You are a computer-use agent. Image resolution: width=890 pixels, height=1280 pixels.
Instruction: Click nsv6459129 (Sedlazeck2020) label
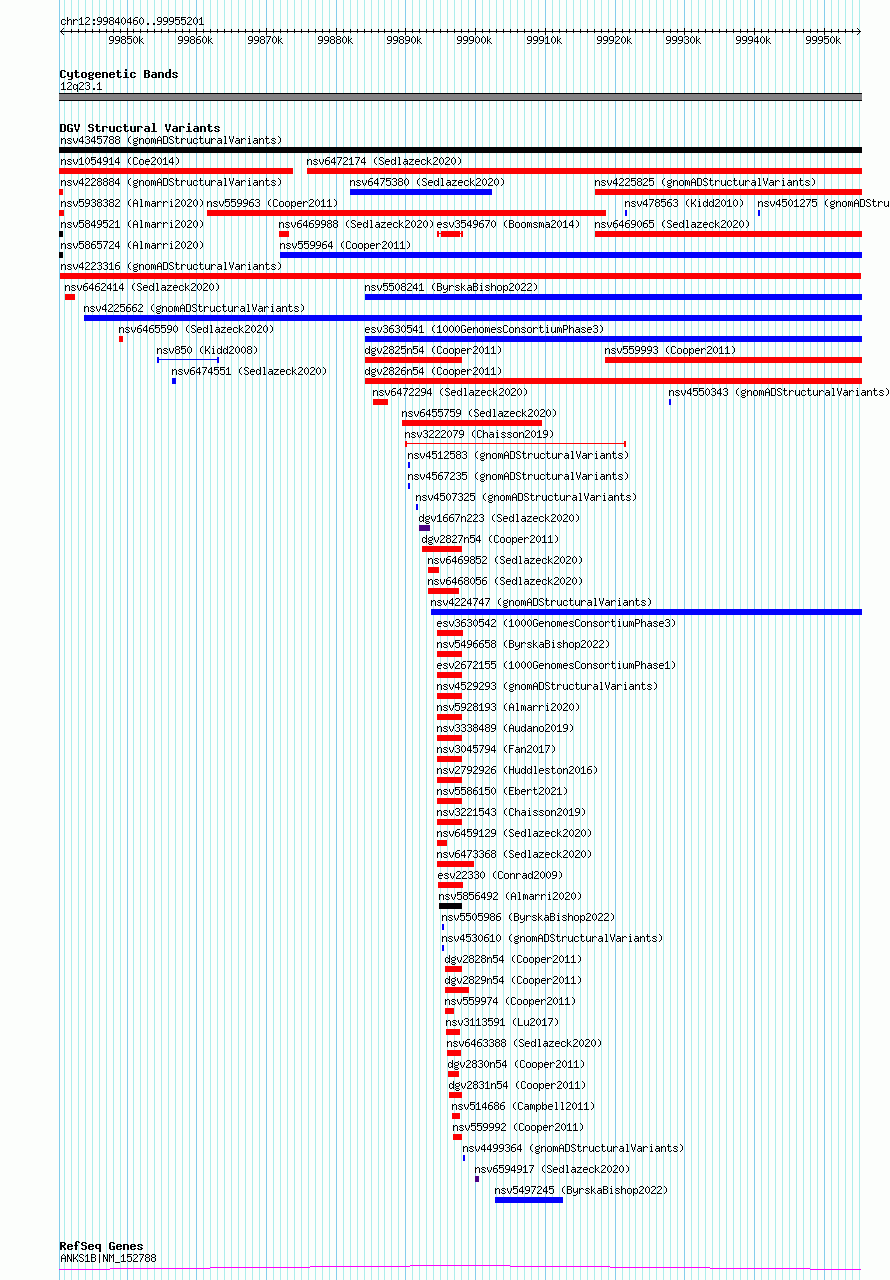click(x=514, y=833)
